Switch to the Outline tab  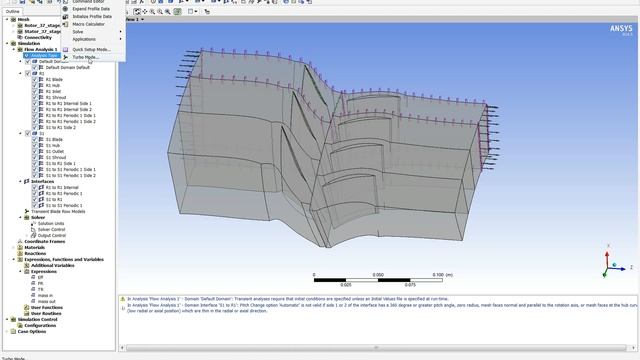point(12,11)
